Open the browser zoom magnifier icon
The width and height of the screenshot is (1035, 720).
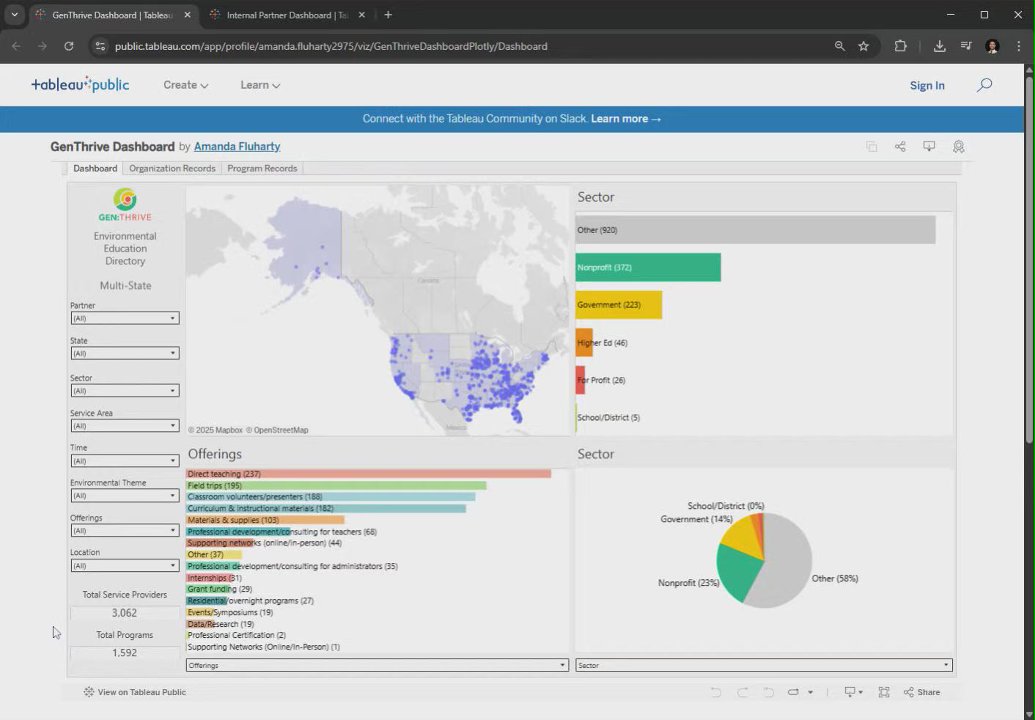pos(840,46)
